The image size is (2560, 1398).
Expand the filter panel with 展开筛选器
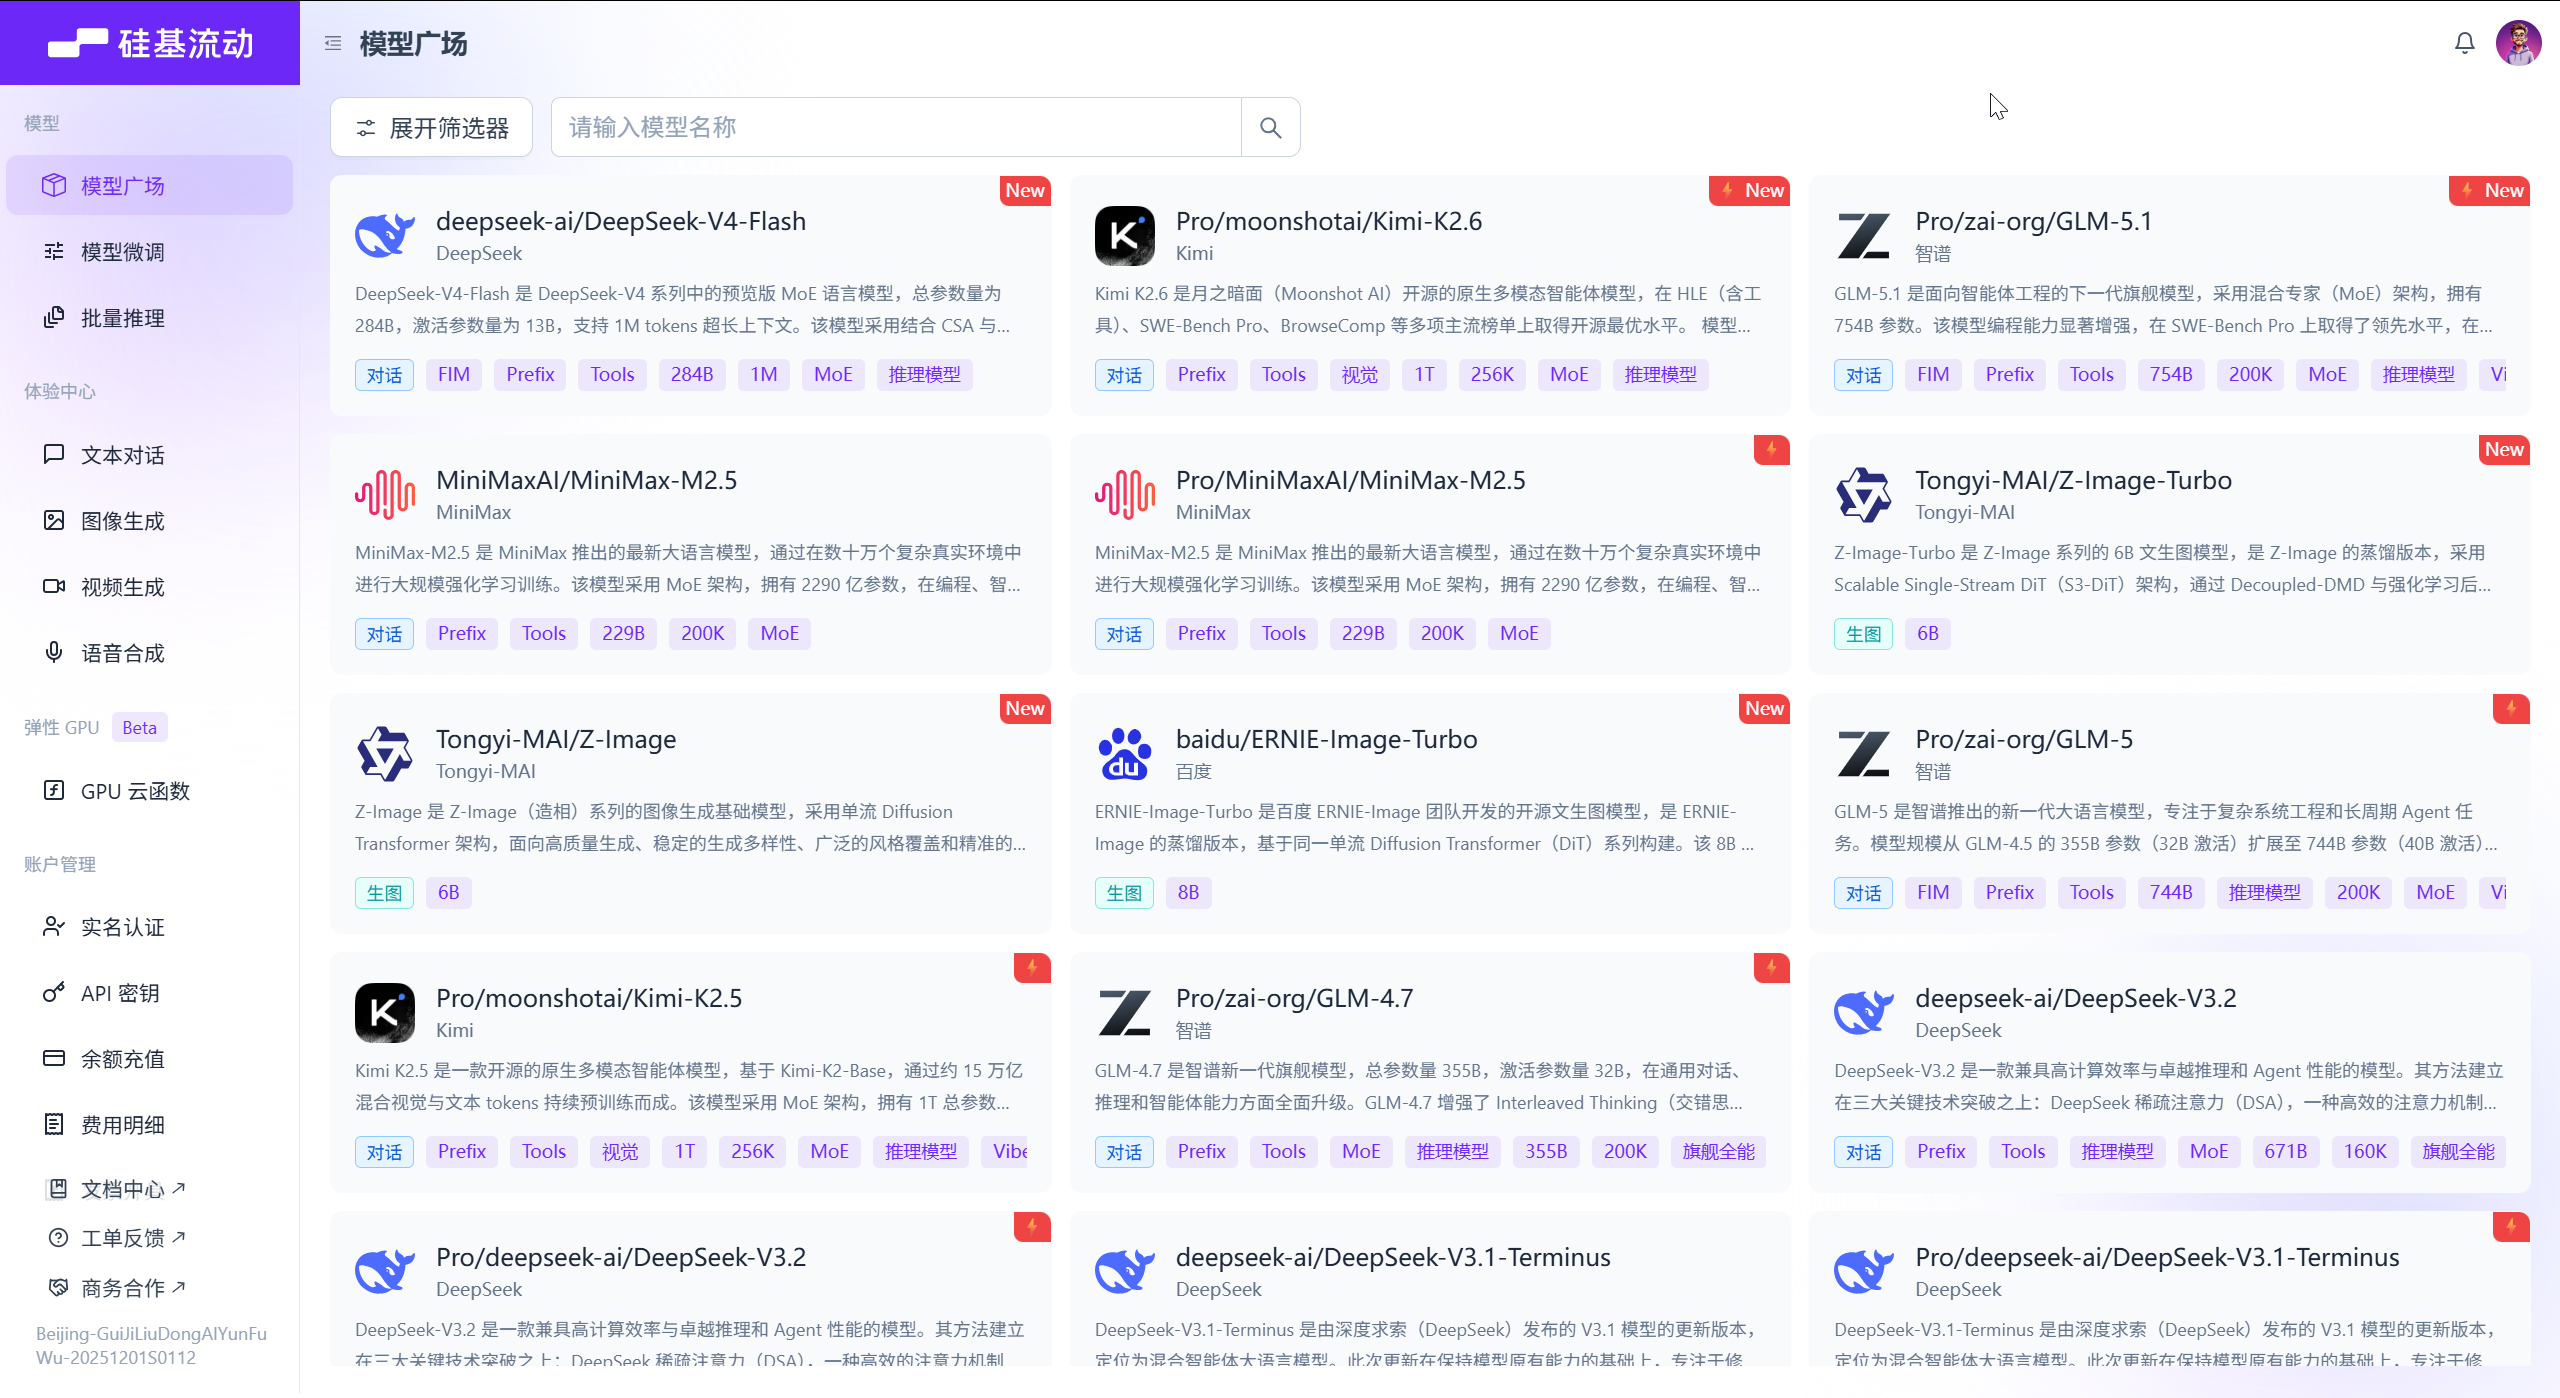pyautogui.click(x=432, y=127)
